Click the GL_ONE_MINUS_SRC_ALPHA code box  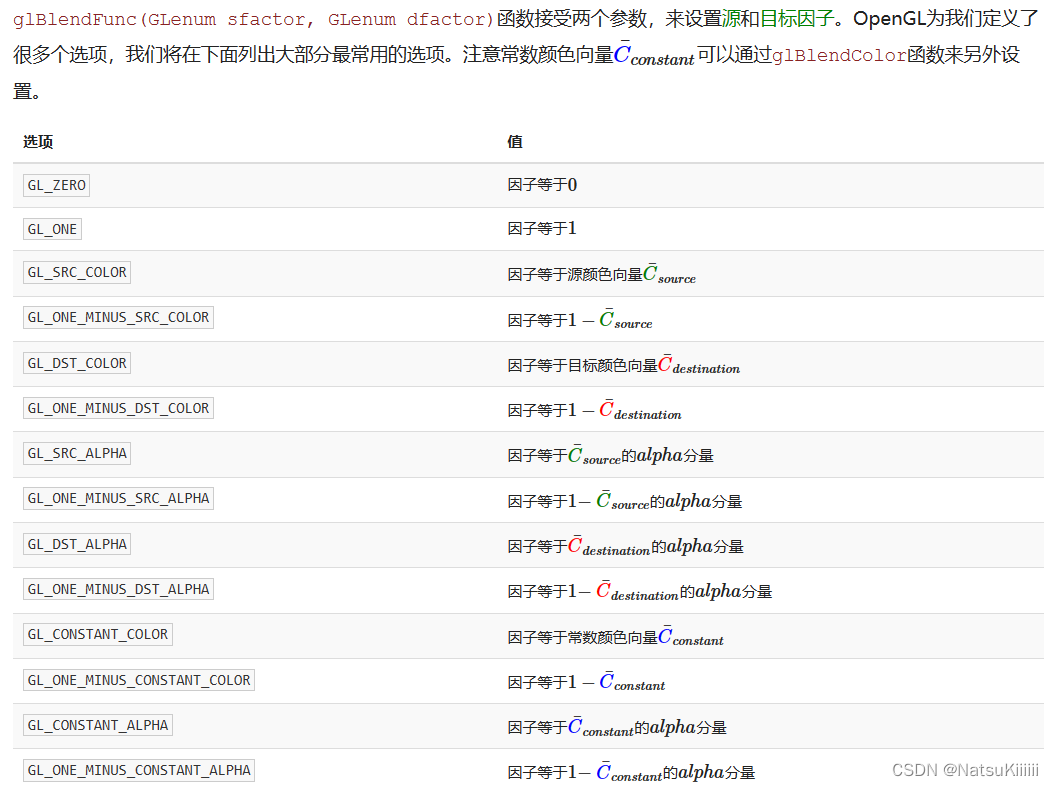(118, 497)
